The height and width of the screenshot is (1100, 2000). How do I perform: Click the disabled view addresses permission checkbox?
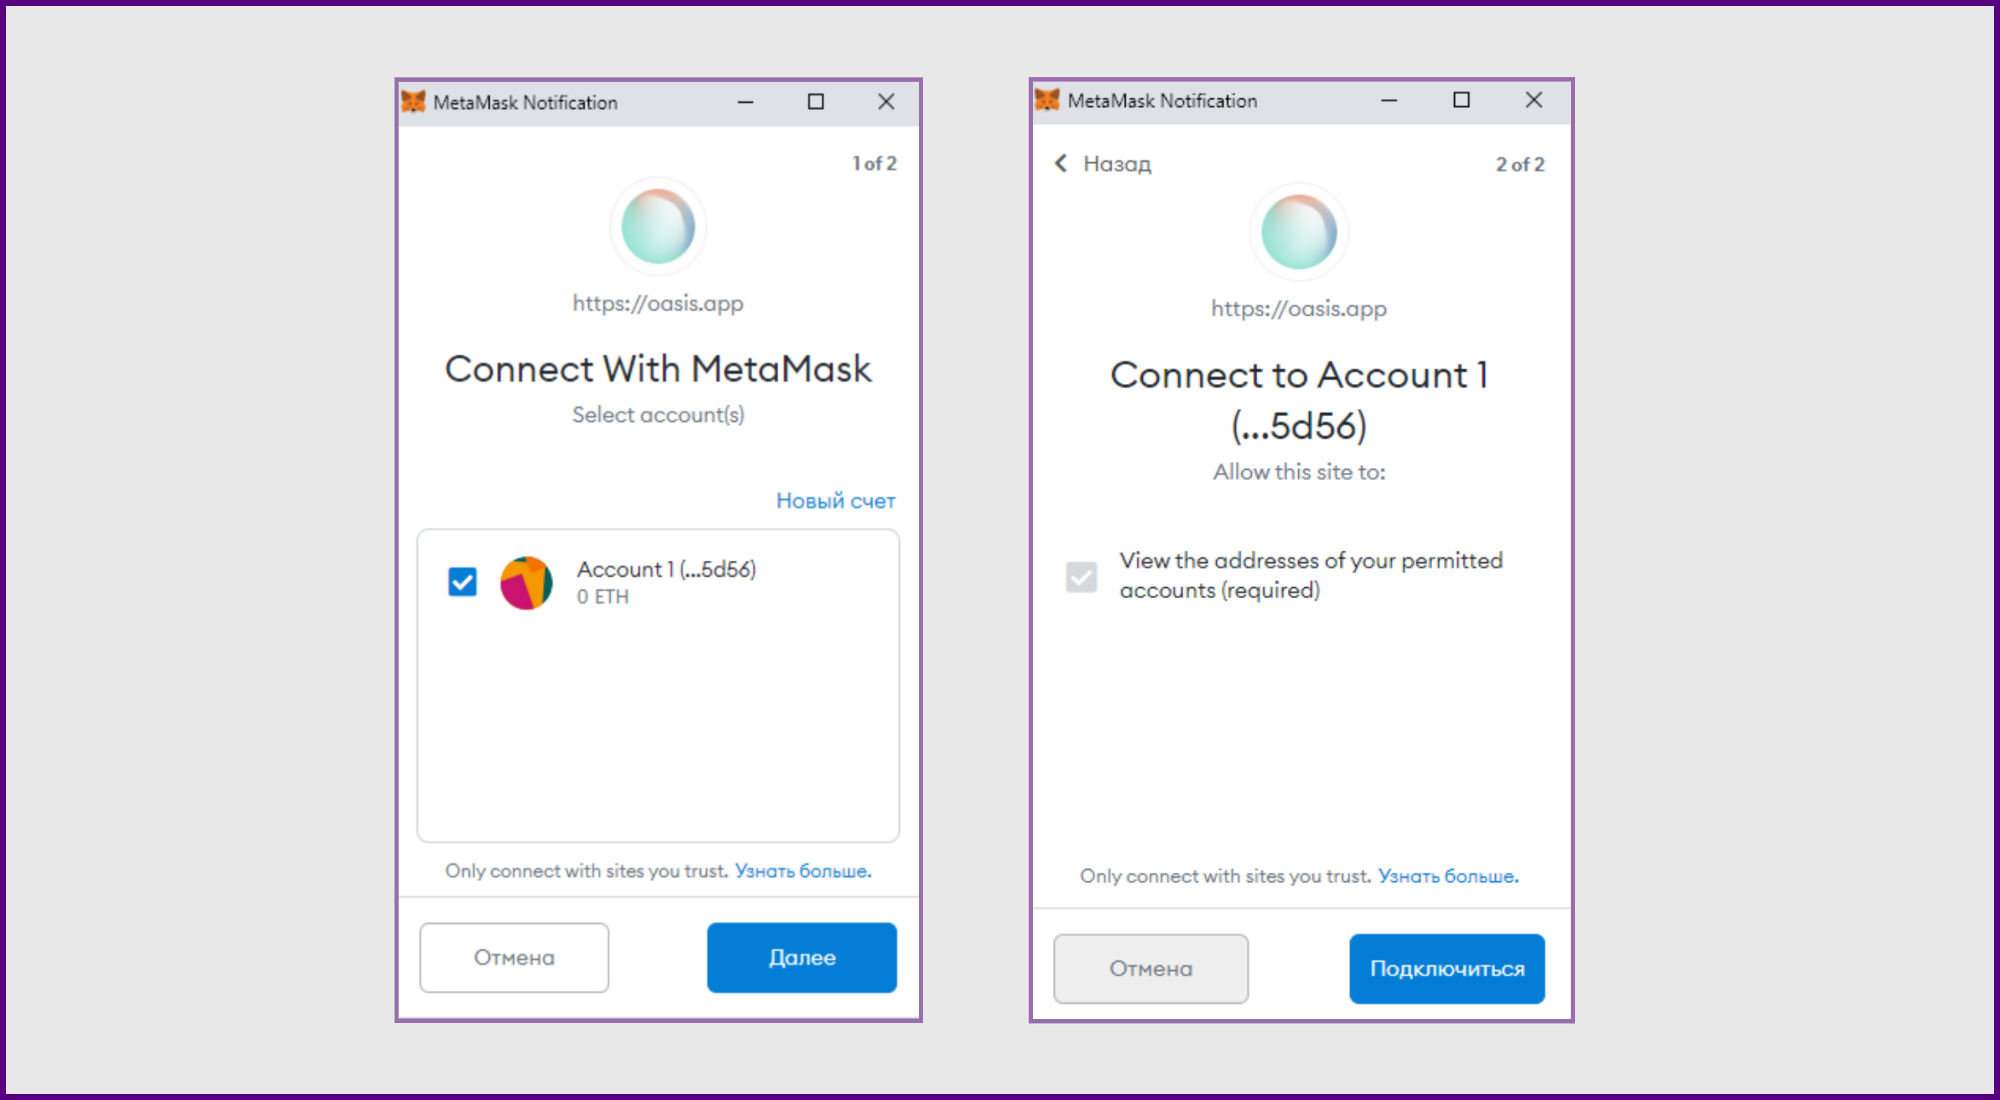[1081, 577]
